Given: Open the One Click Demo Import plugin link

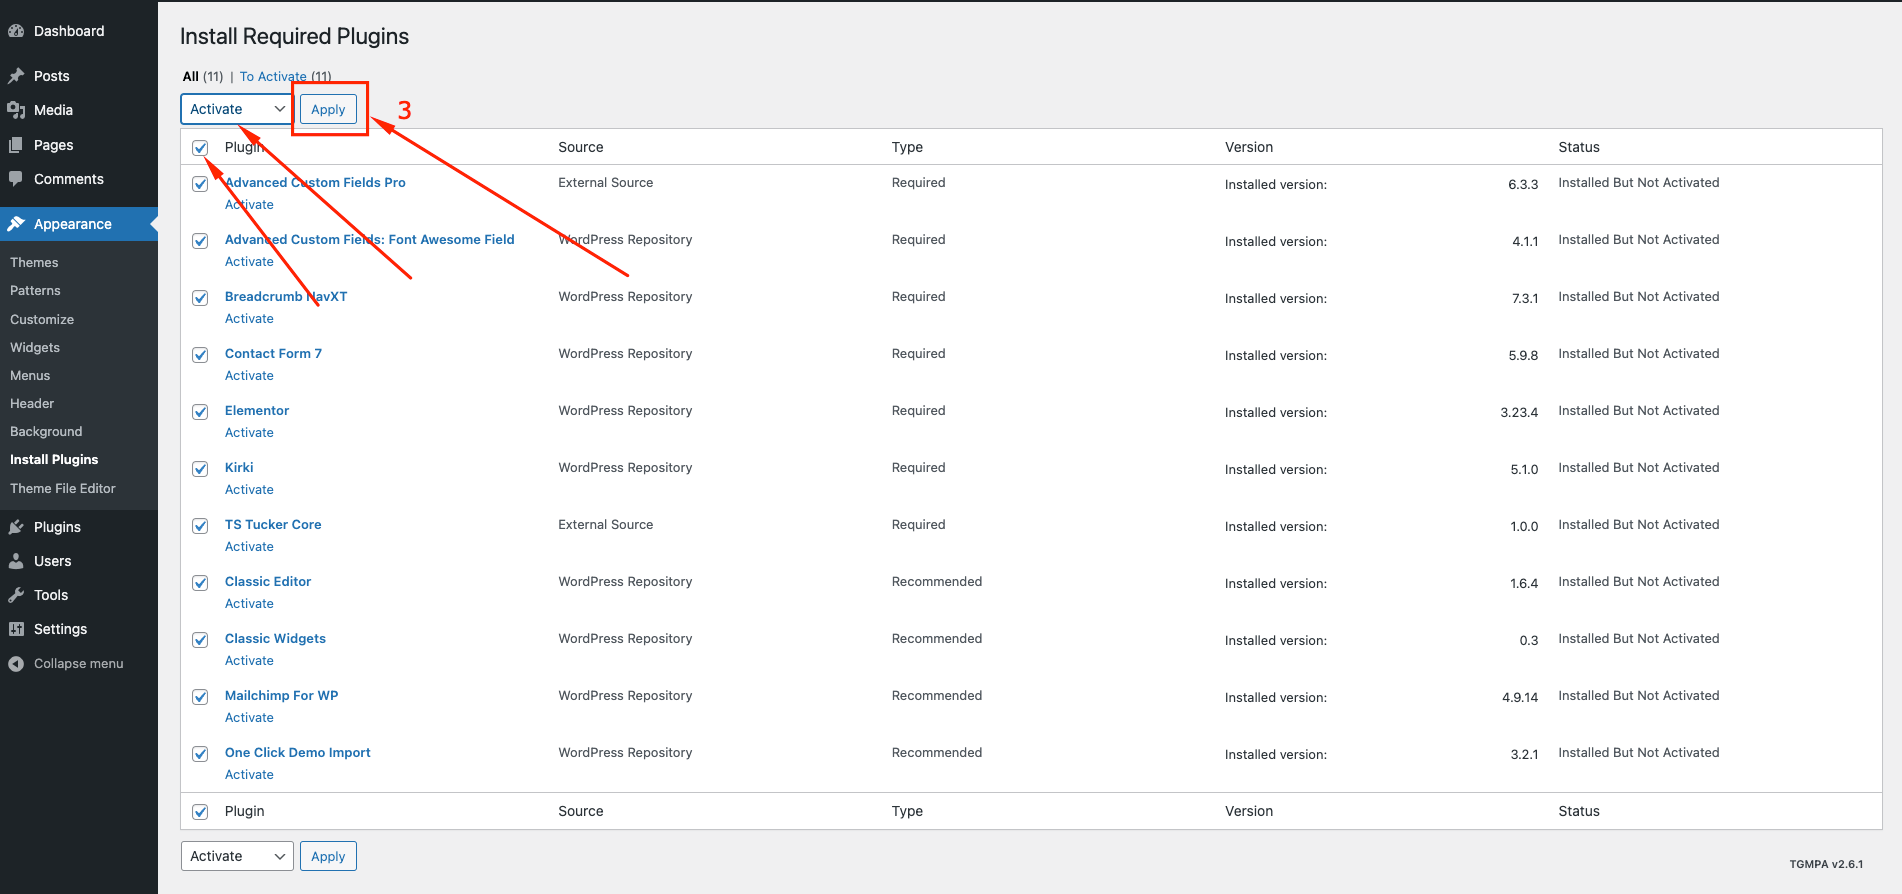Looking at the screenshot, I should pyautogui.click(x=297, y=752).
